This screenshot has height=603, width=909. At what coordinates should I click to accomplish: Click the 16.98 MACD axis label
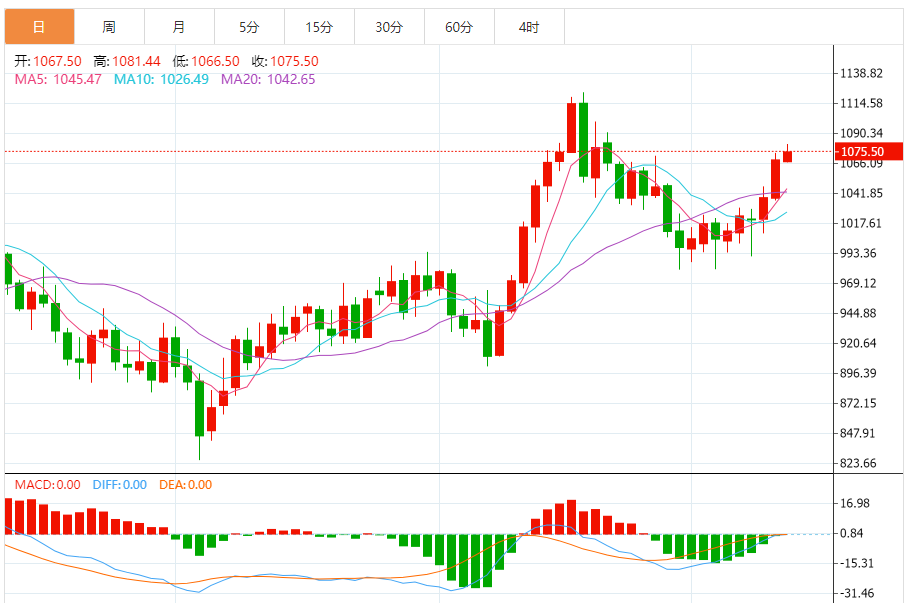point(855,503)
